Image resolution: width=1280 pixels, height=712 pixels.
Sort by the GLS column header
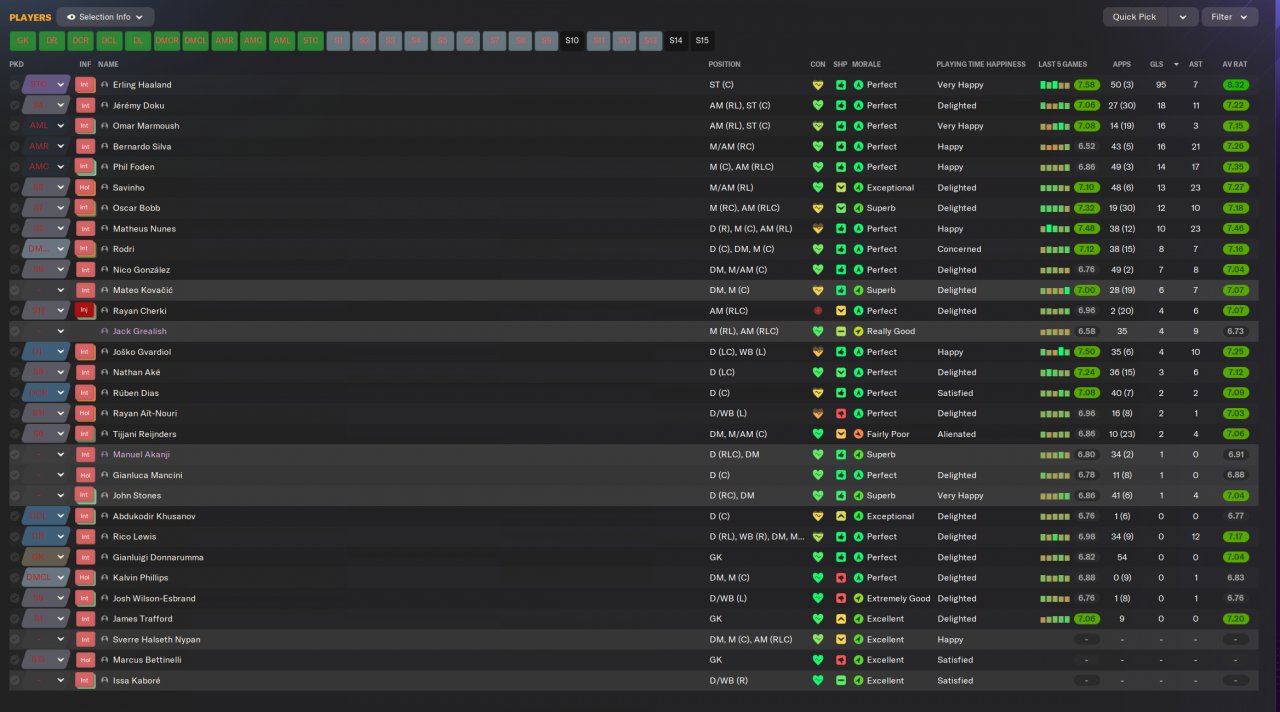(x=1157, y=64)
